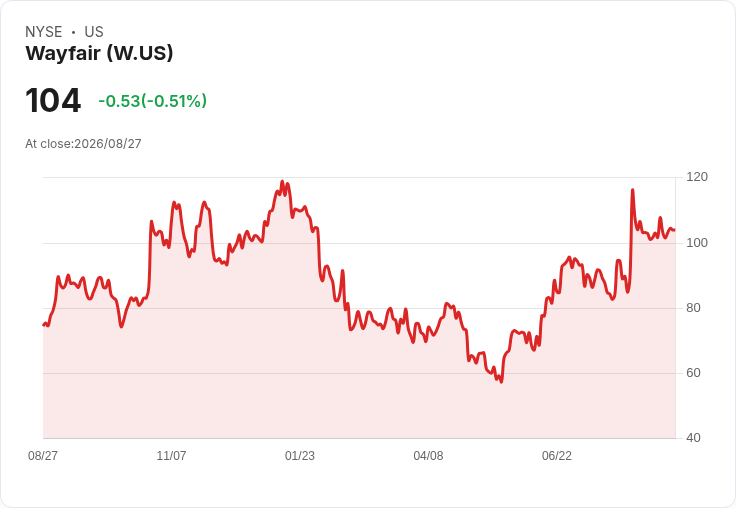
Task: Click the US market label
Action: pyautogui.click(x=94, y=32)
